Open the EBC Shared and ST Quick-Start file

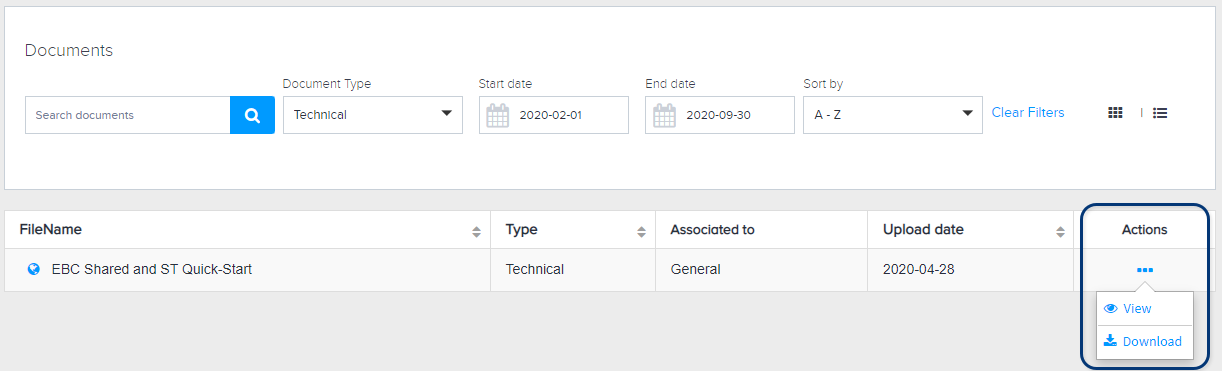(x=152, y=269)
